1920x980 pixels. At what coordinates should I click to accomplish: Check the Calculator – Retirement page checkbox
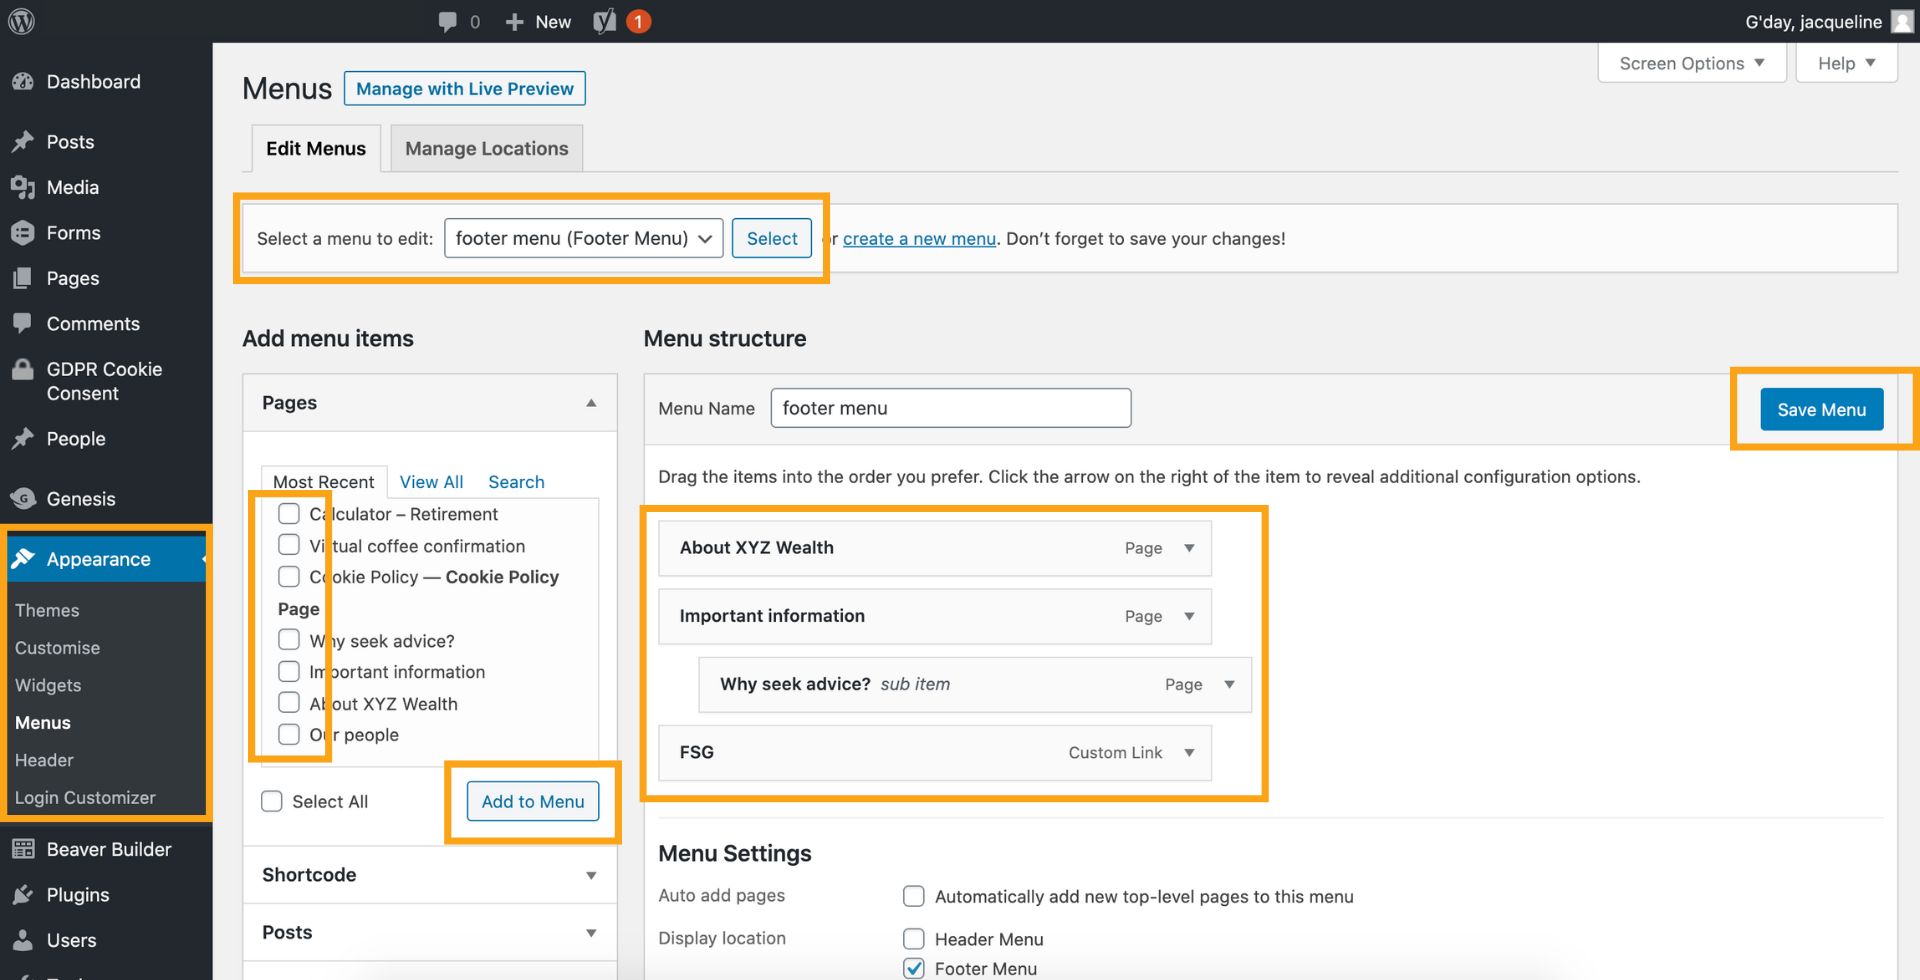(x=289, y=514)
